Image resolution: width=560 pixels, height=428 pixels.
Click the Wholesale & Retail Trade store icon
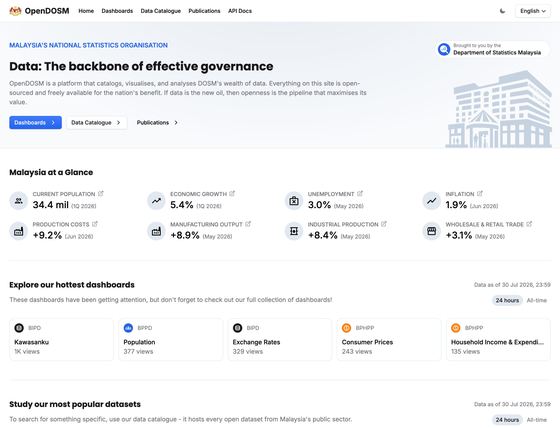point(431,231)
